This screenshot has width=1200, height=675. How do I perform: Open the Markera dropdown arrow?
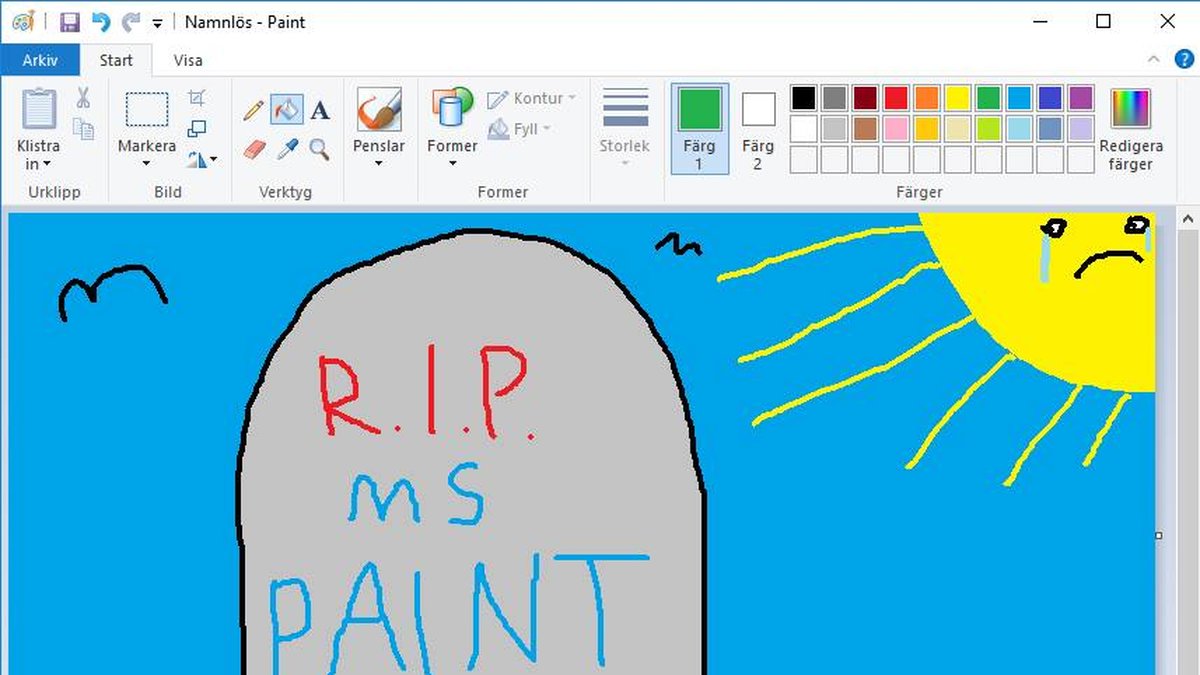[146, 165]
